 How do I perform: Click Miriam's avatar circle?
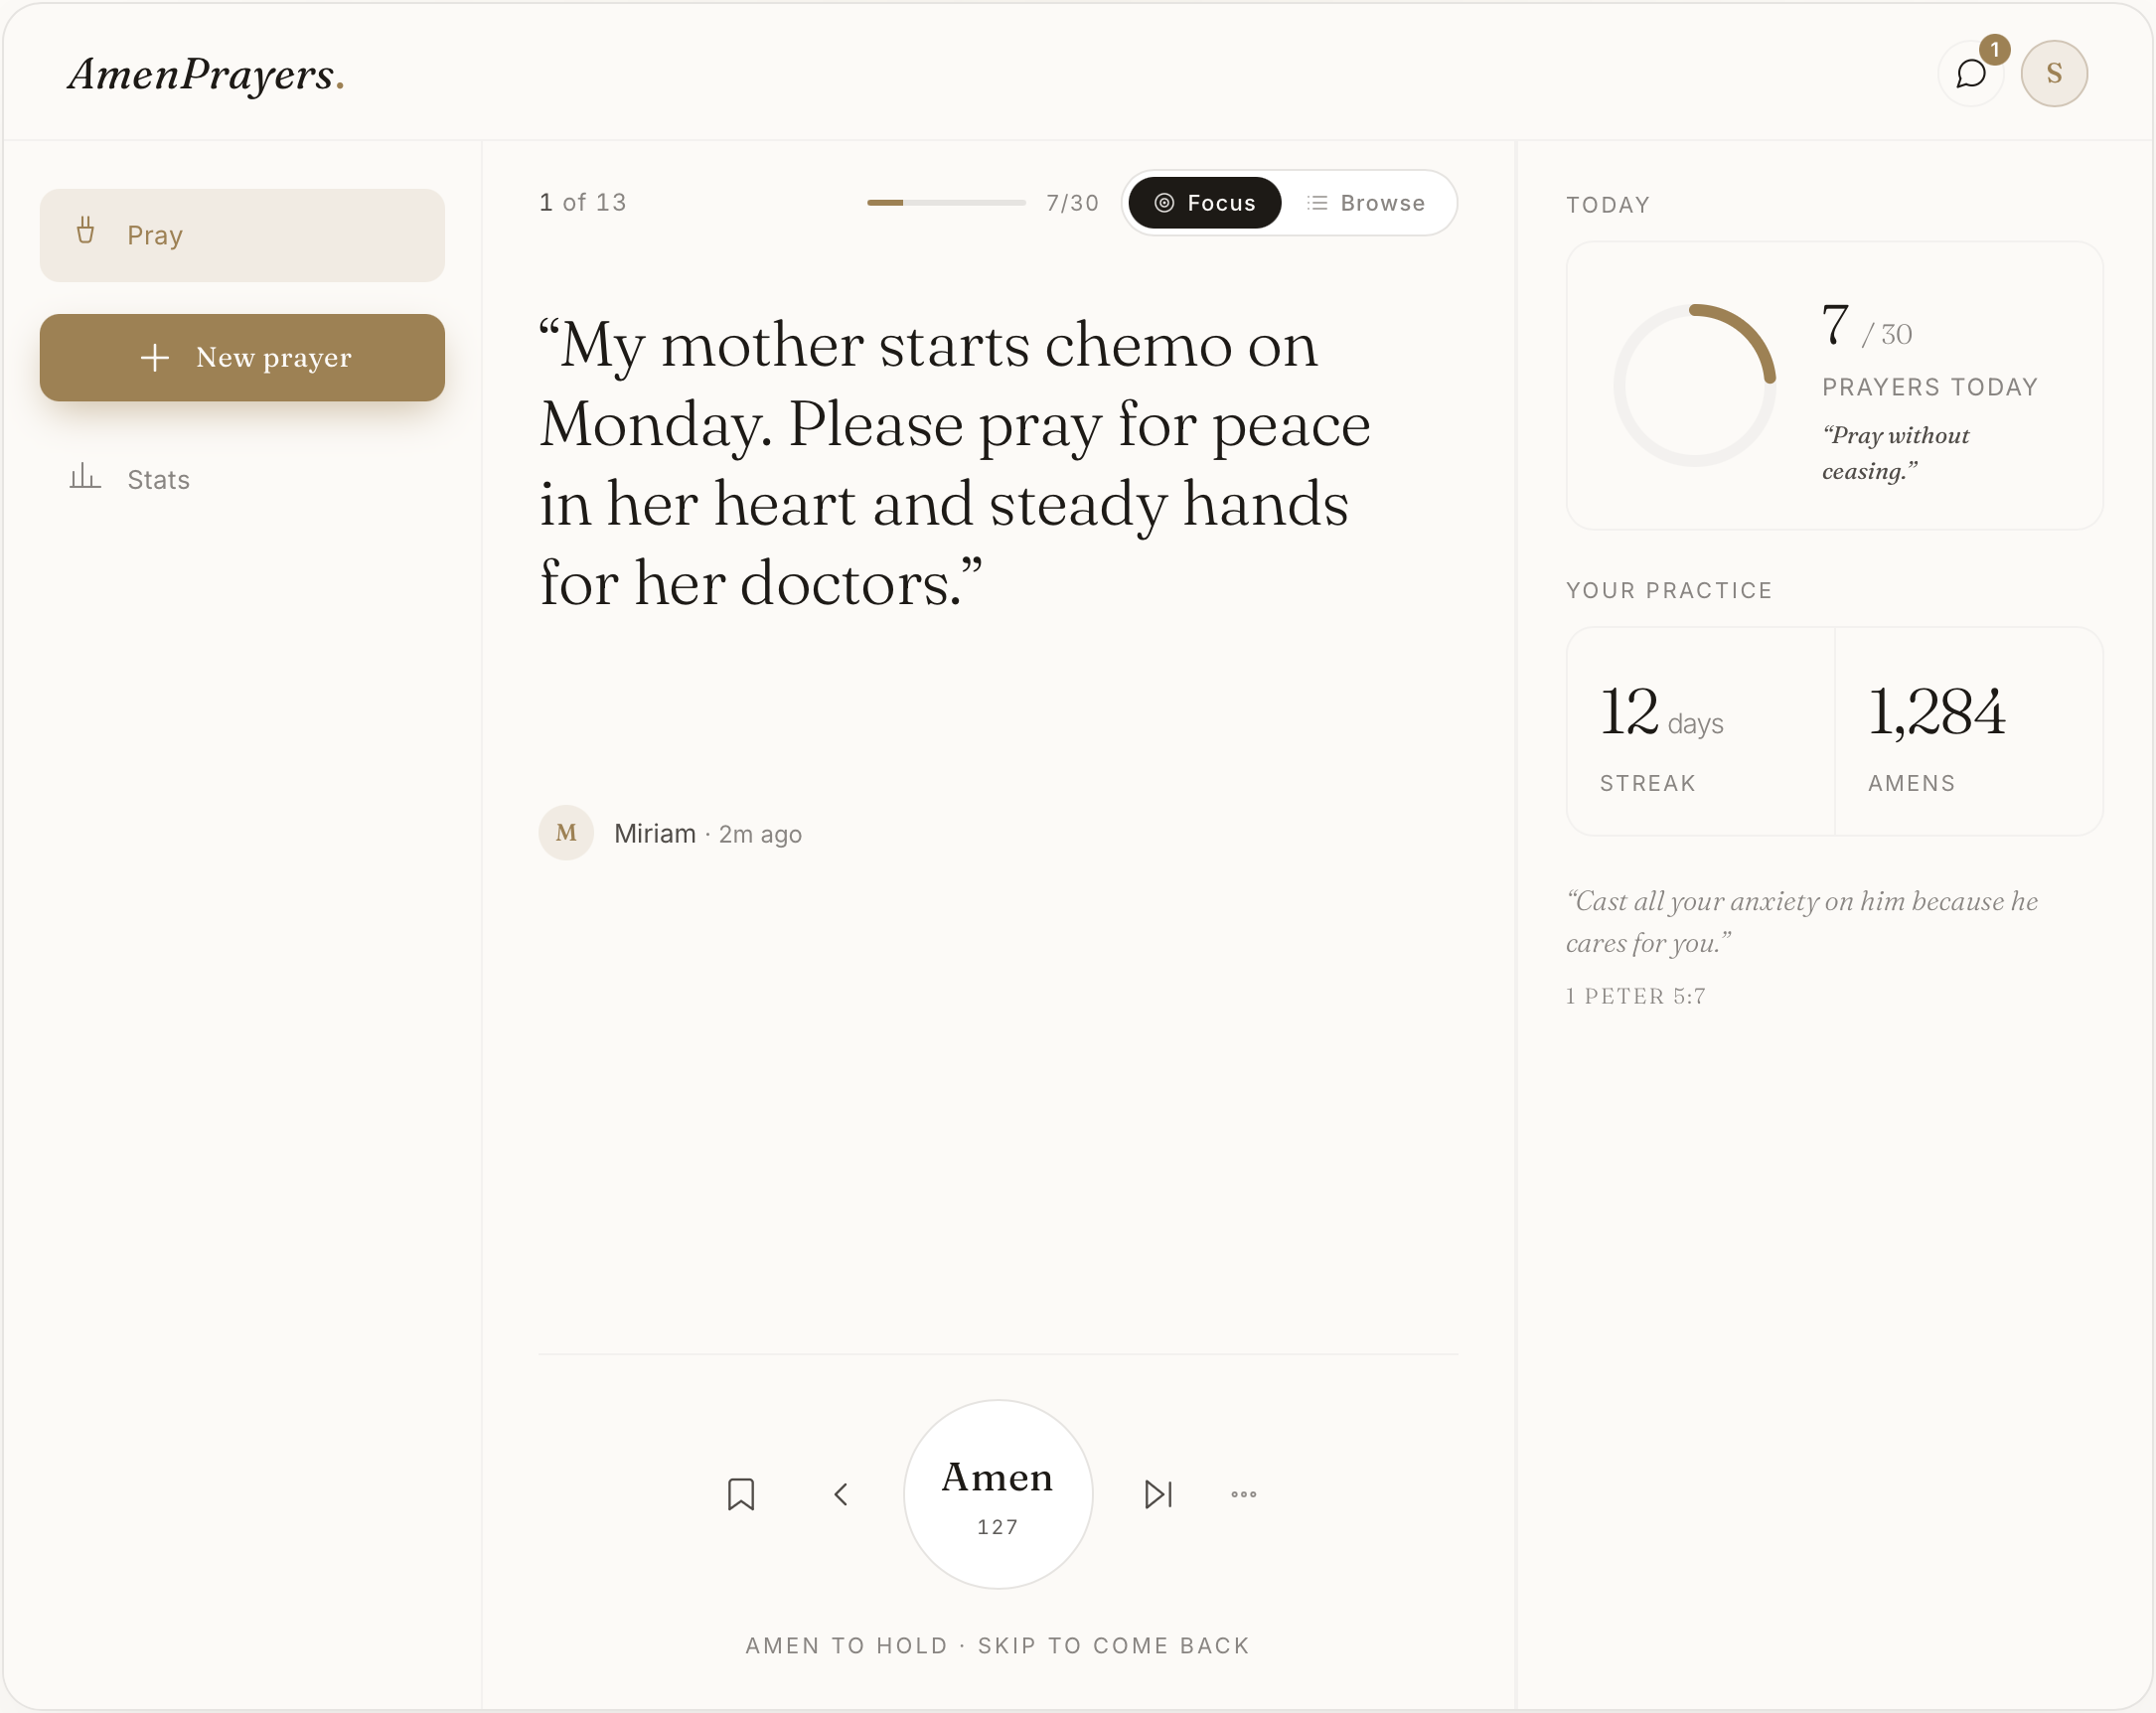tap(566, 833)
